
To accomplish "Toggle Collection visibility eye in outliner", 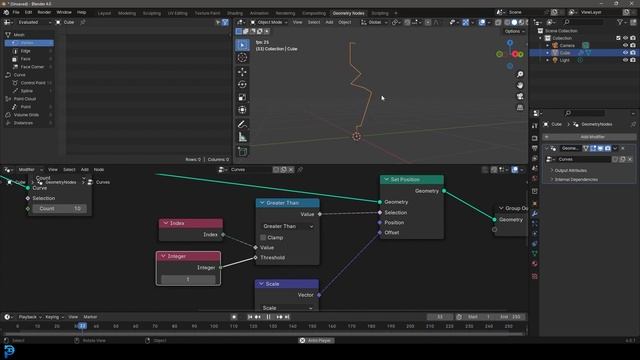I will (625, 38).
